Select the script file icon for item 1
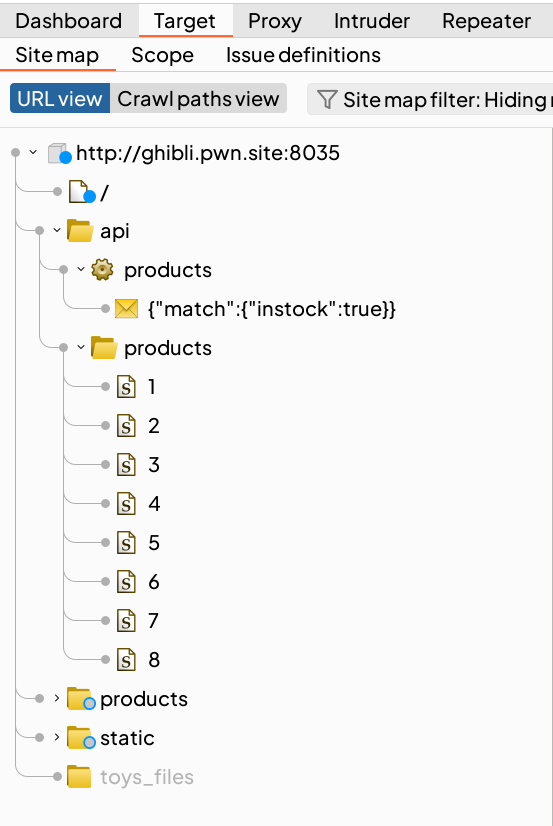Screen dimensions: 553x826 pos(126,387)
